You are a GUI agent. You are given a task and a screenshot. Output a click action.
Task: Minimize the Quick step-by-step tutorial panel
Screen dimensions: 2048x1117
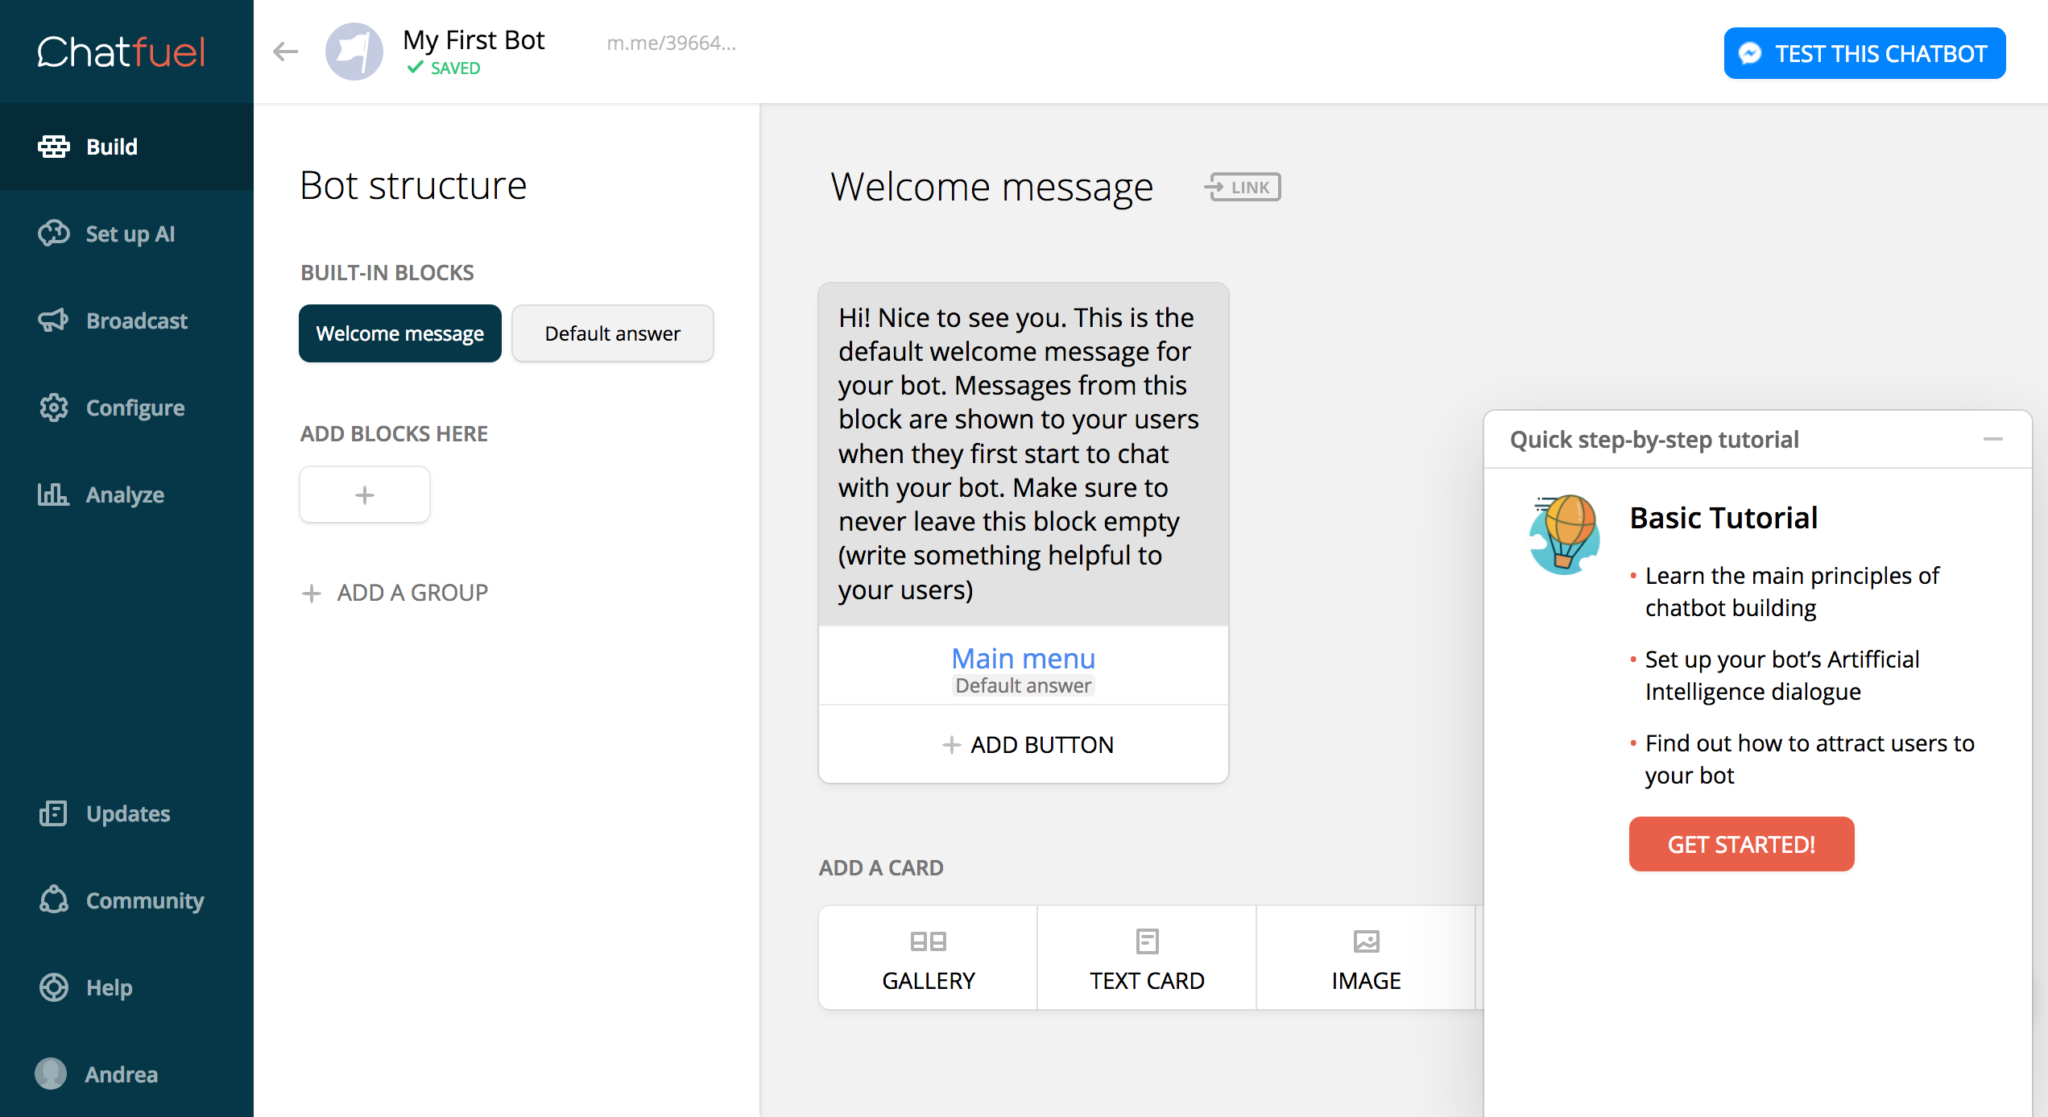pos(1993,439)
